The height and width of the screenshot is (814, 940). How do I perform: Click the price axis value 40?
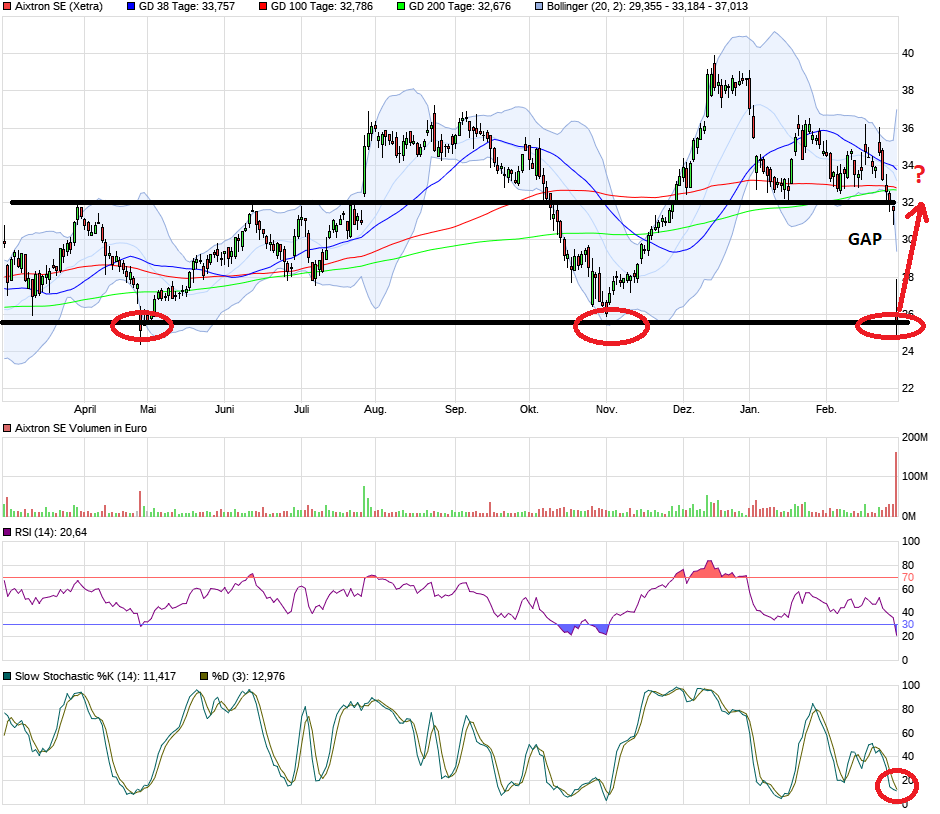click(x=908, y=53)
